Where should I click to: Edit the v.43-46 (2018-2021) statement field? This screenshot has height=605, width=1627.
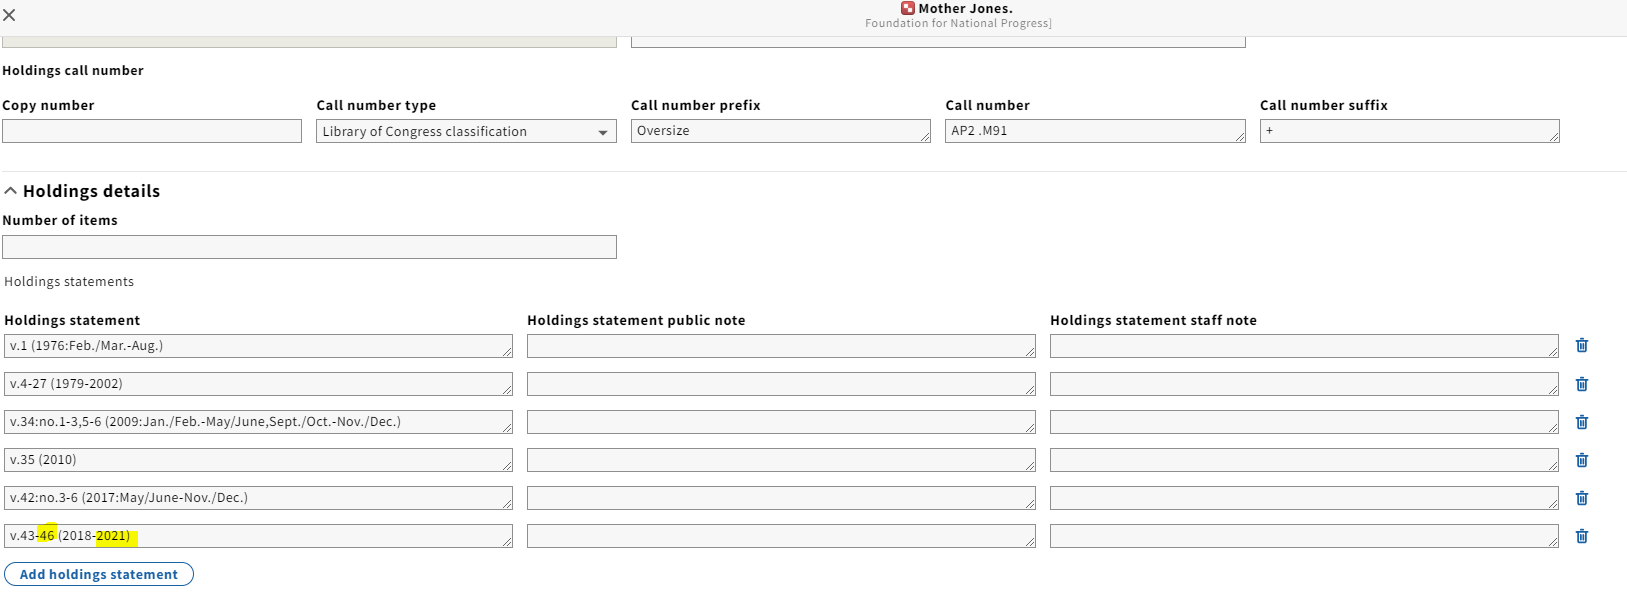[x=258, y=536]
